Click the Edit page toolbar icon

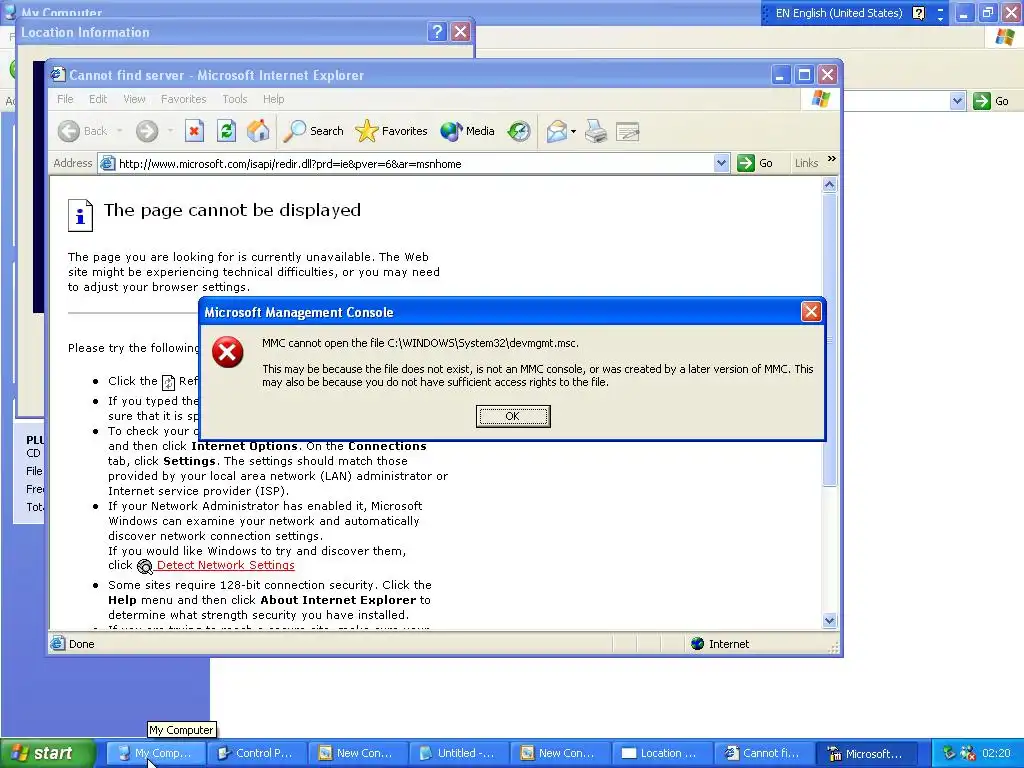628,131
